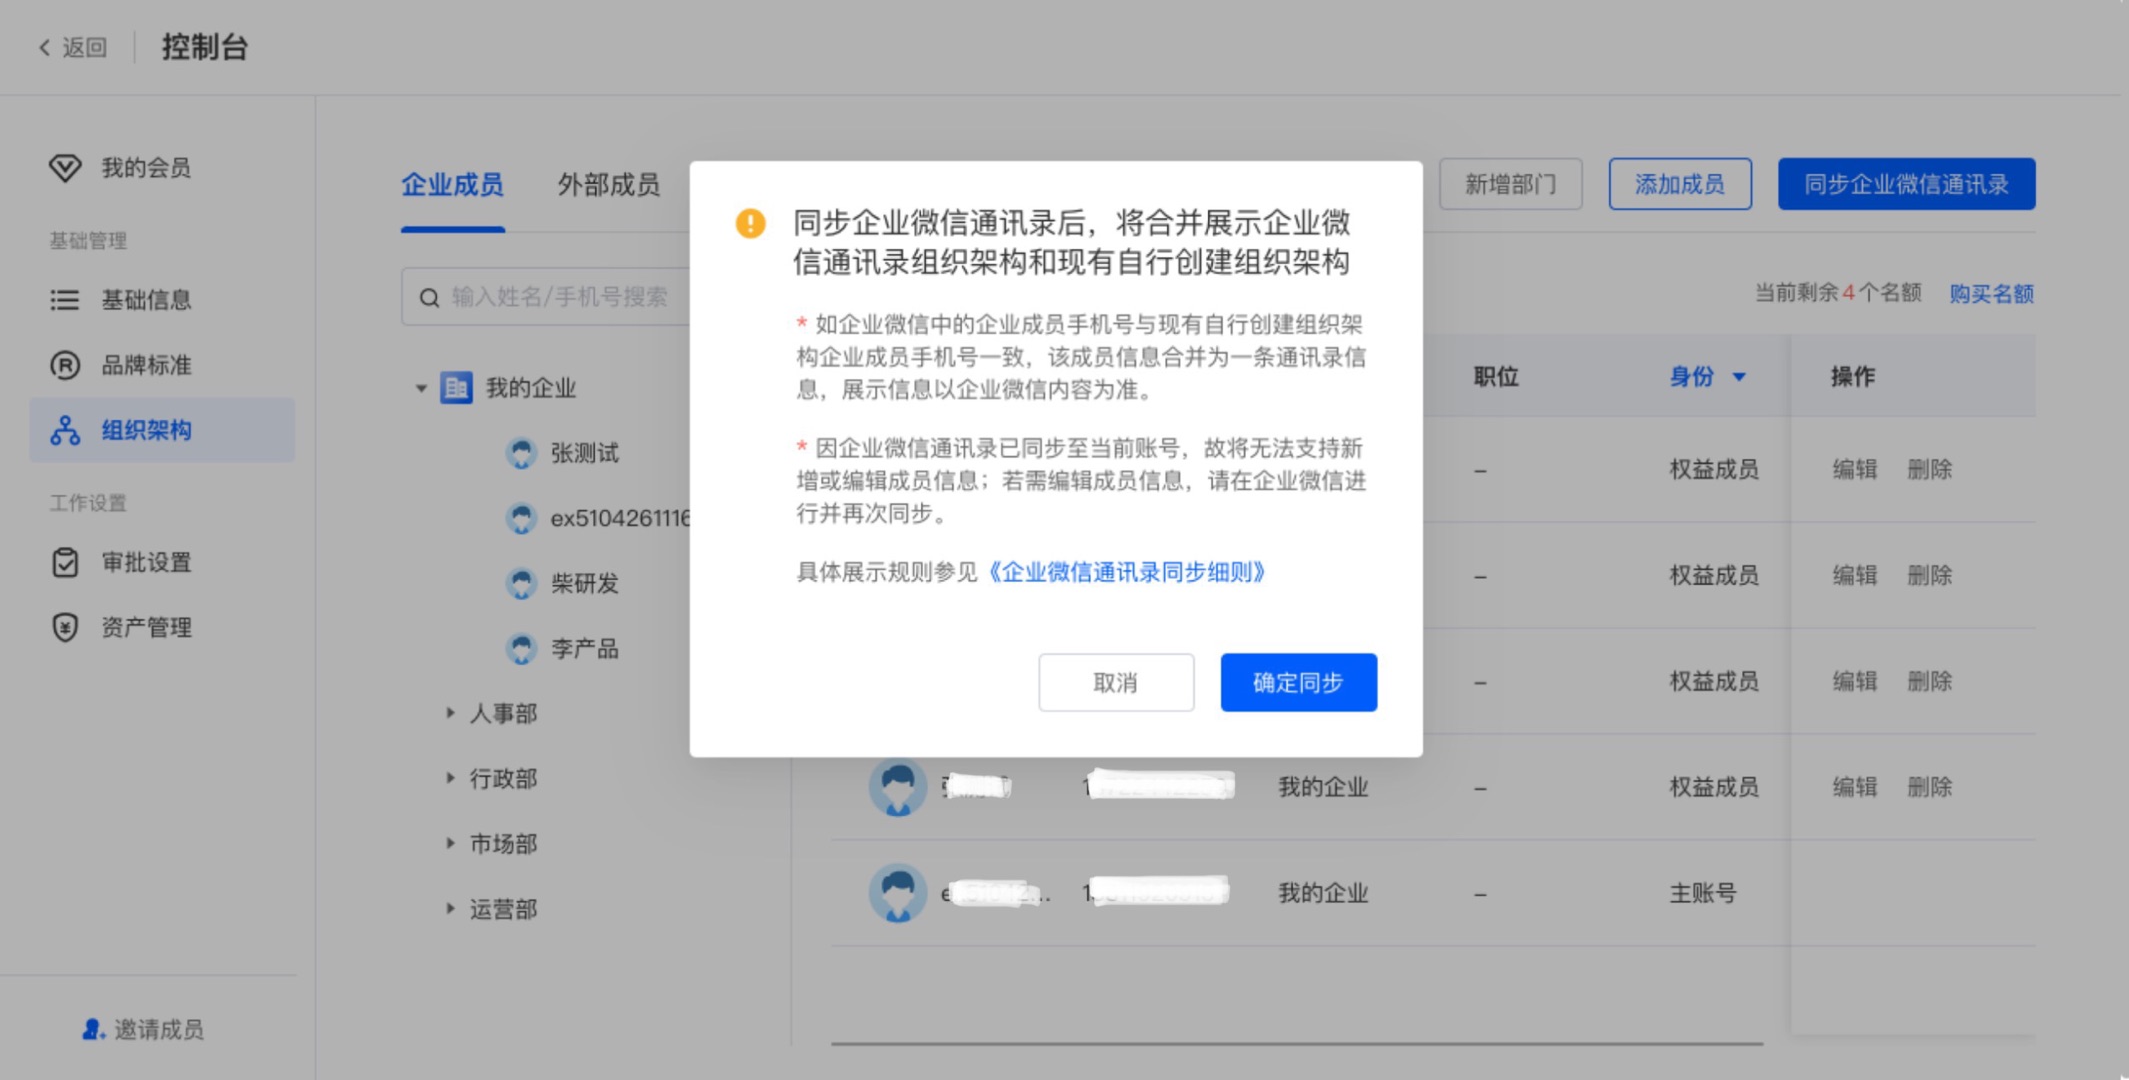The height and width of the screenshot is (1080, 2129).
Task: Expand the 市场部 department
Action: coord(450,843)
